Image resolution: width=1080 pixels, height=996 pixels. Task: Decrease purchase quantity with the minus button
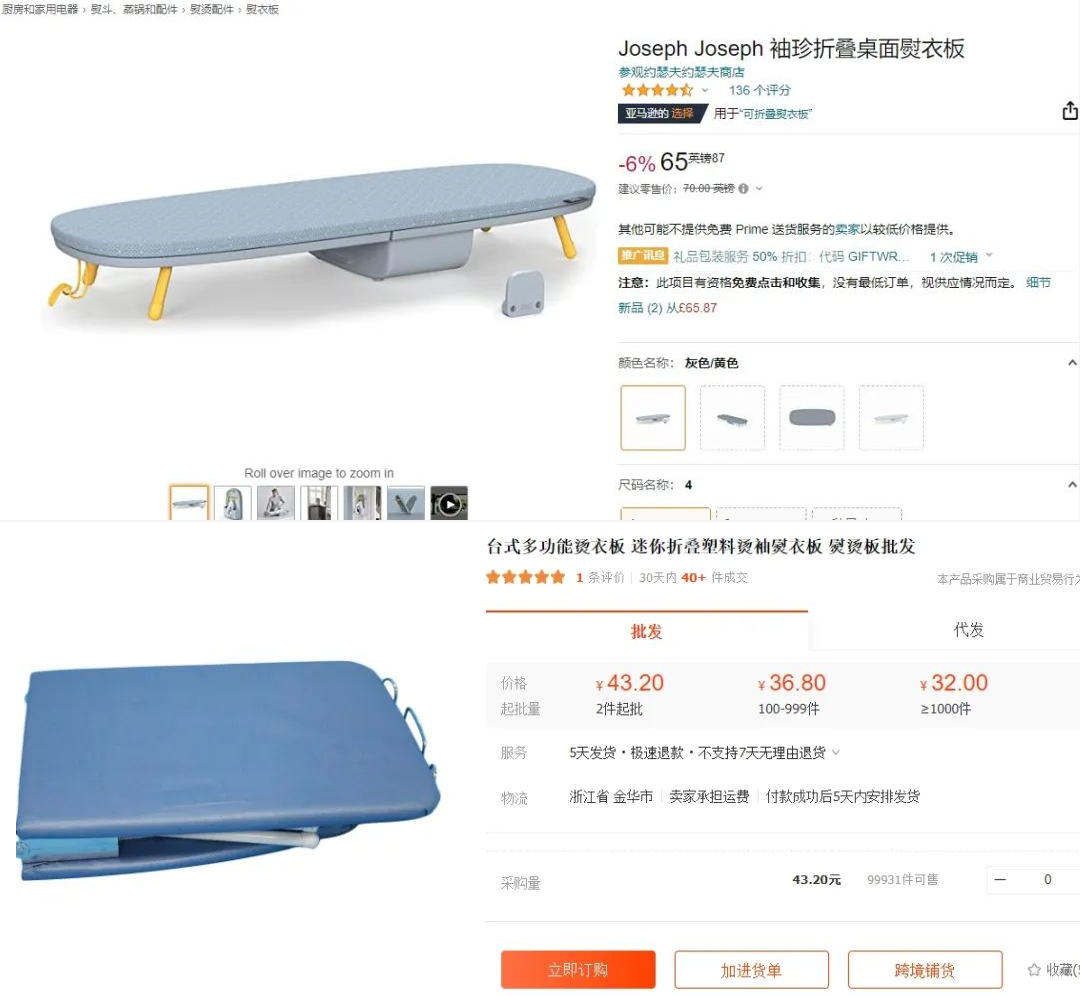point(1001,880)
